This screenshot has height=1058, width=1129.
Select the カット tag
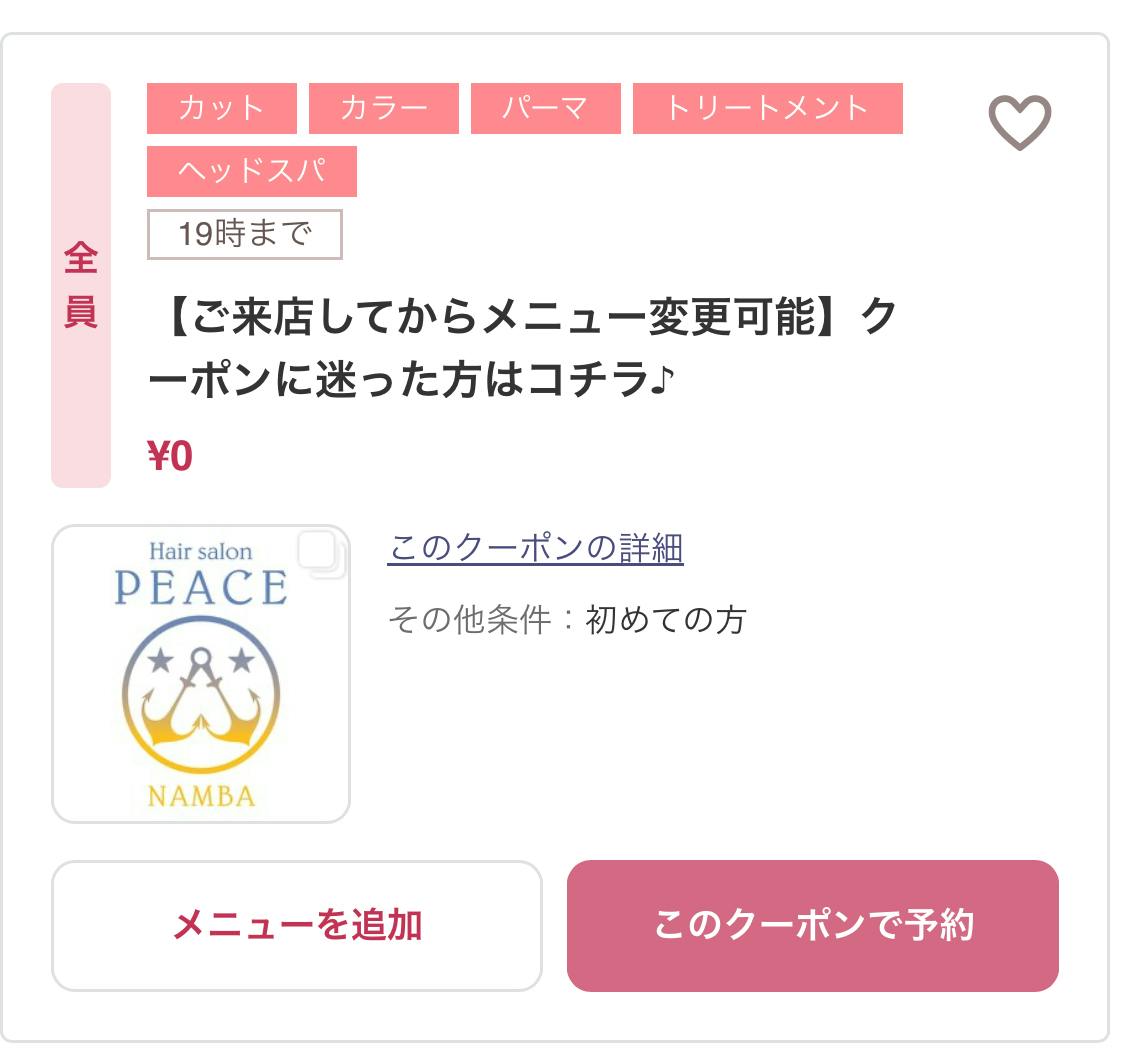click(222, 108)
